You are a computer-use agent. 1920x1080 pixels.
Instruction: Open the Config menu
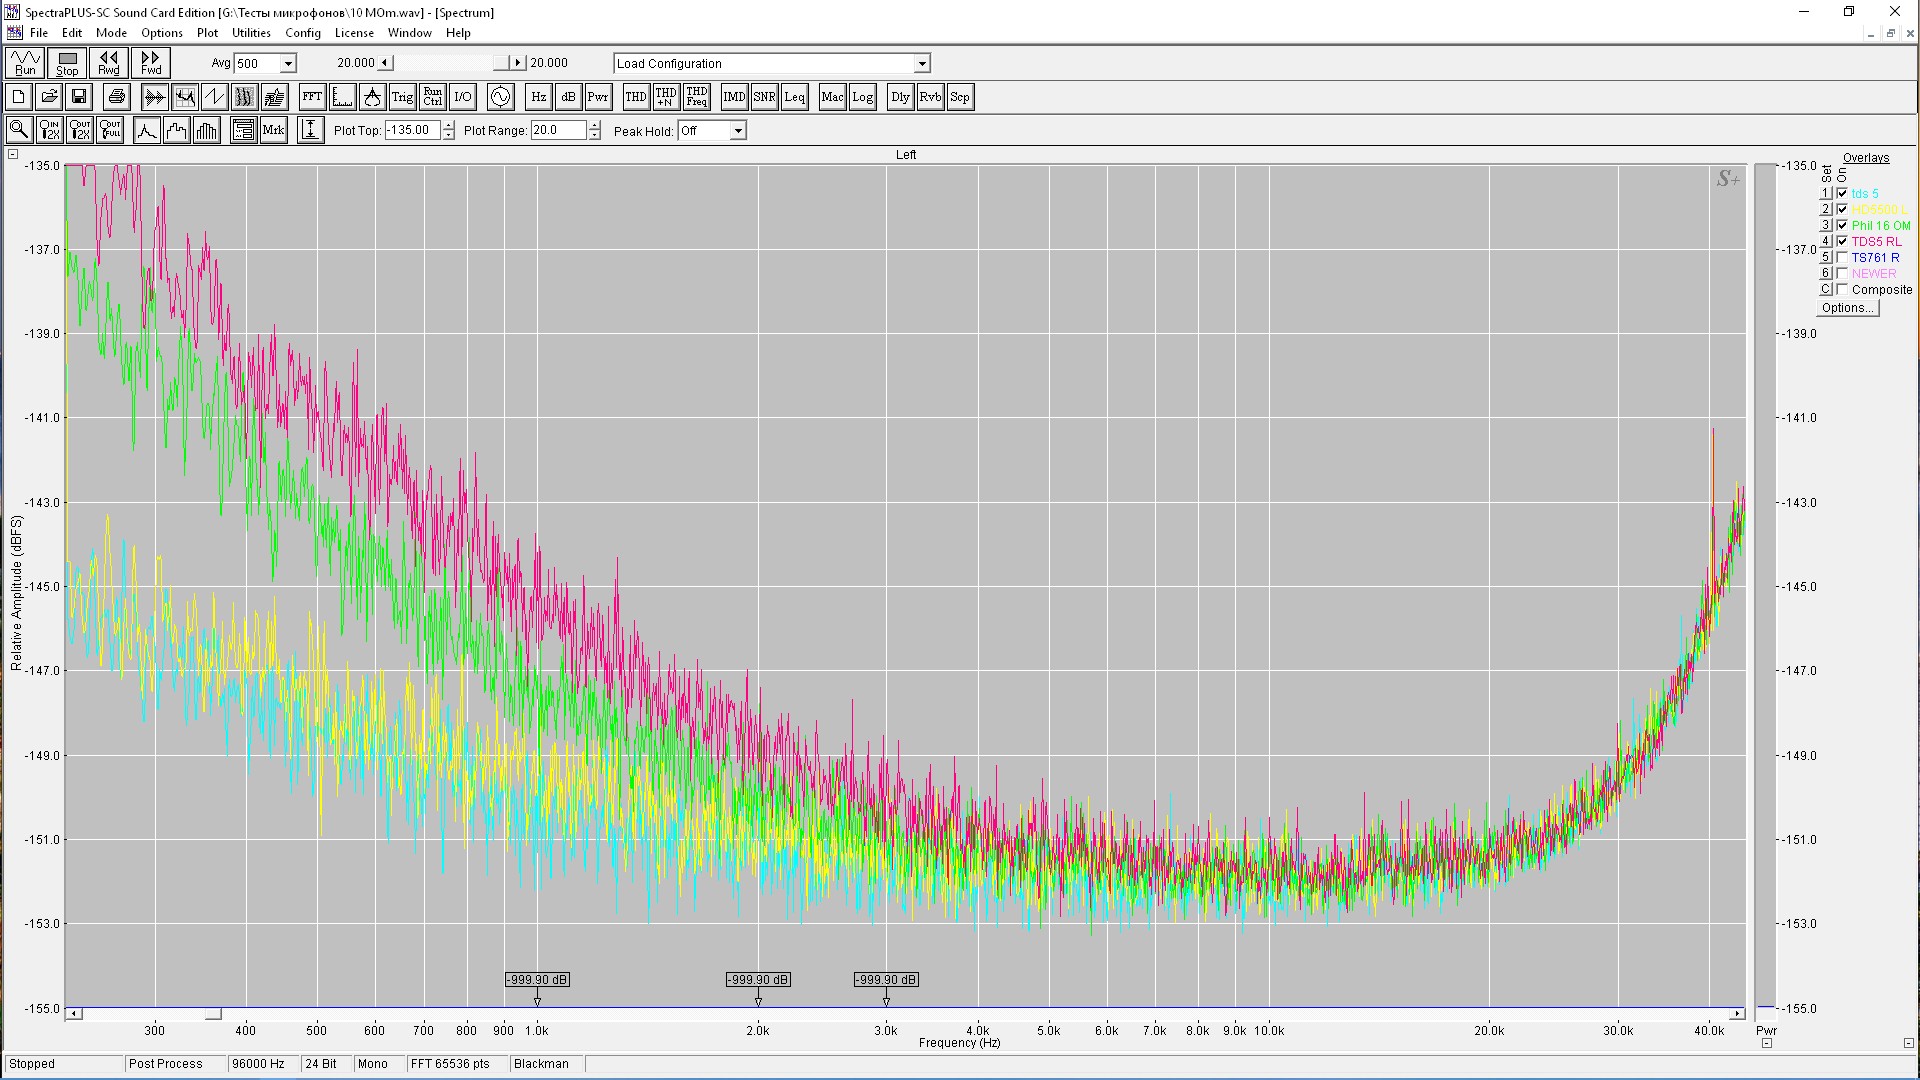(x=302, y=33)
